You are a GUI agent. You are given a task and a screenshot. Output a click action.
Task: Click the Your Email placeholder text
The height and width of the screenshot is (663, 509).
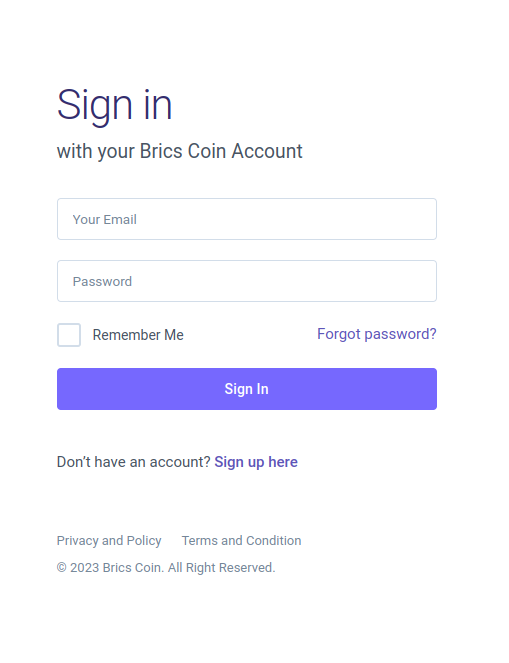coord(104,219)
